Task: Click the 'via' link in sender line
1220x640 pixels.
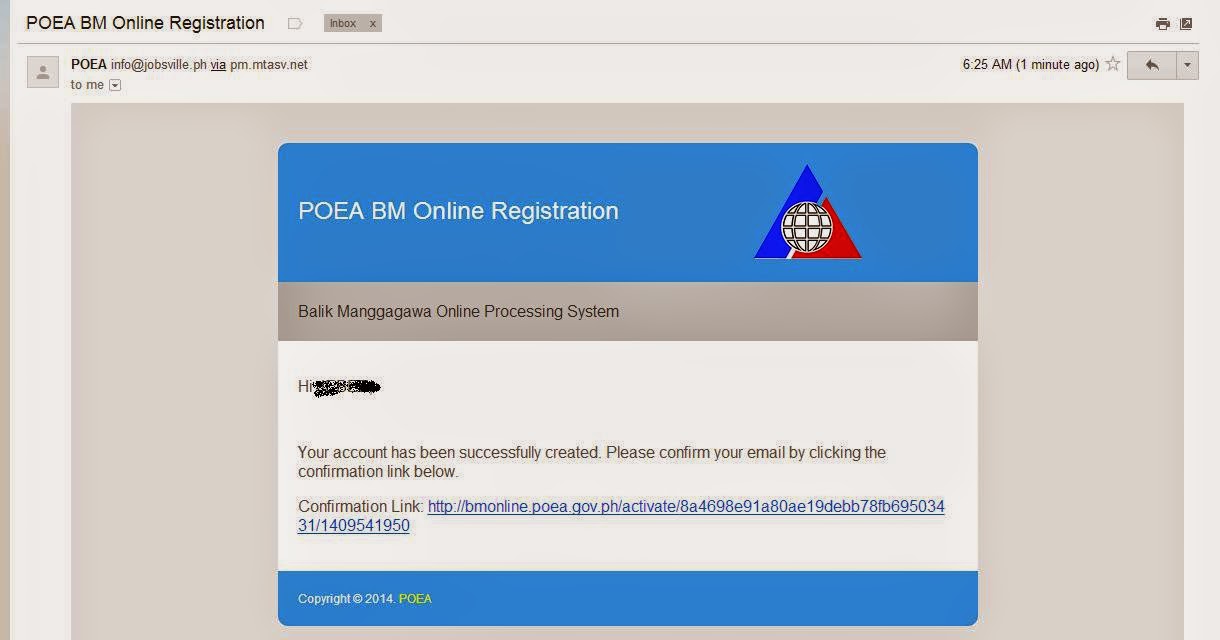Action: point(218,64)
